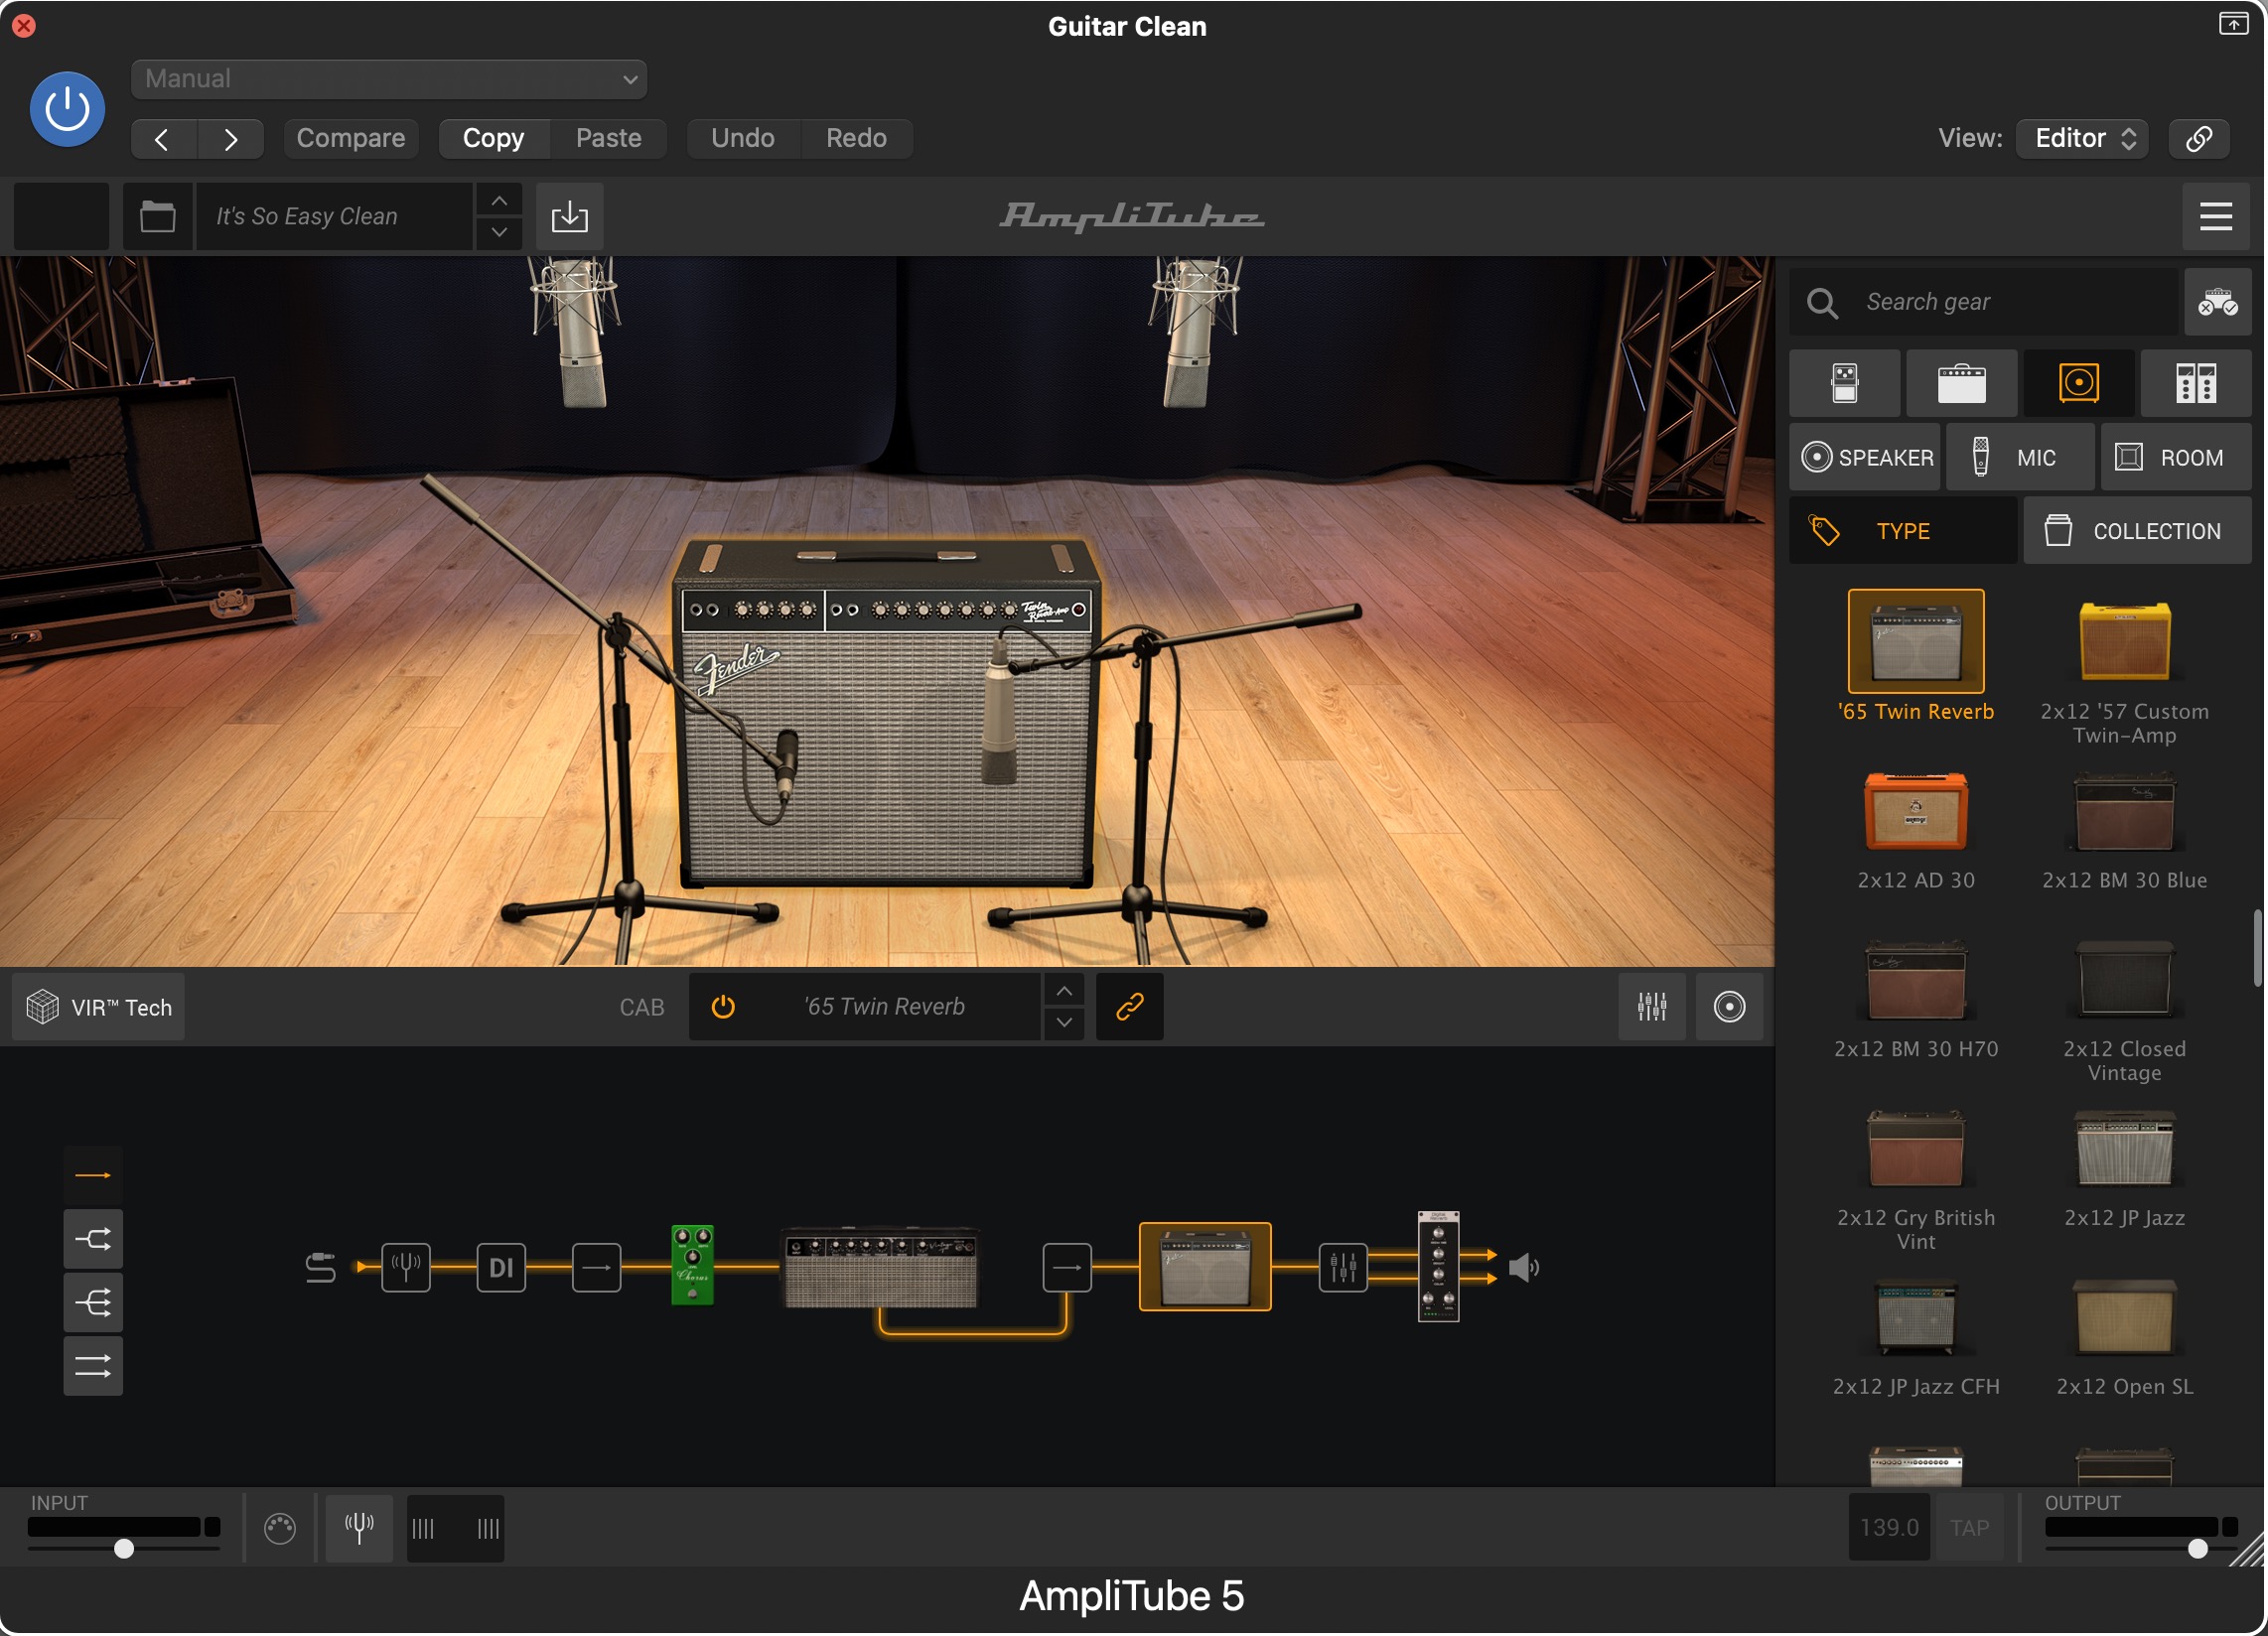Screen dimensions: 2268x1636
Task: Select the third split-chain routing option
Action: (x=93, y=1303)
